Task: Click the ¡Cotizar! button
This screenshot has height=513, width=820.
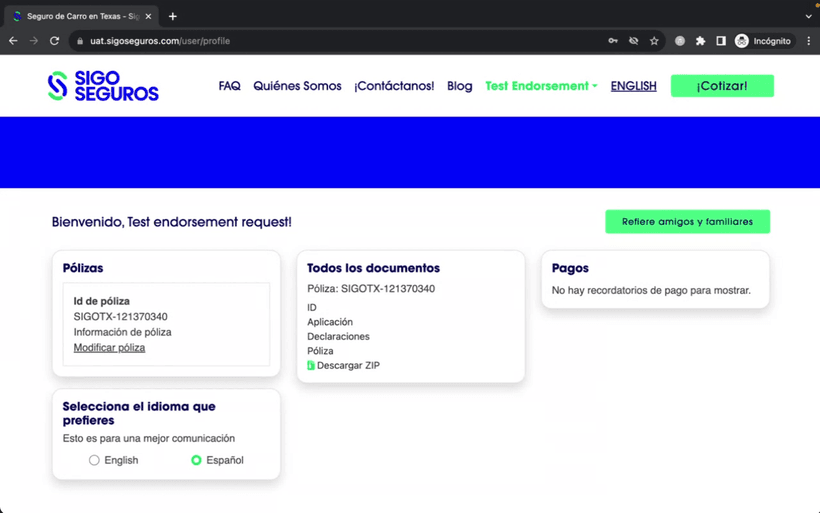Action: pyautogui.click(x=722, y=86)
